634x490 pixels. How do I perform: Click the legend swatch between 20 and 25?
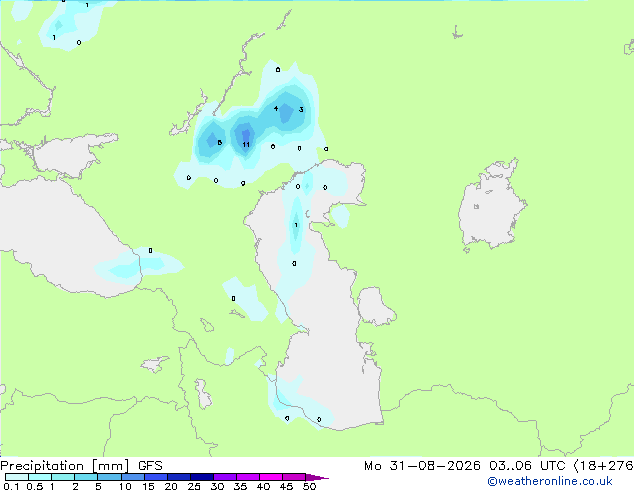point(179,477)
